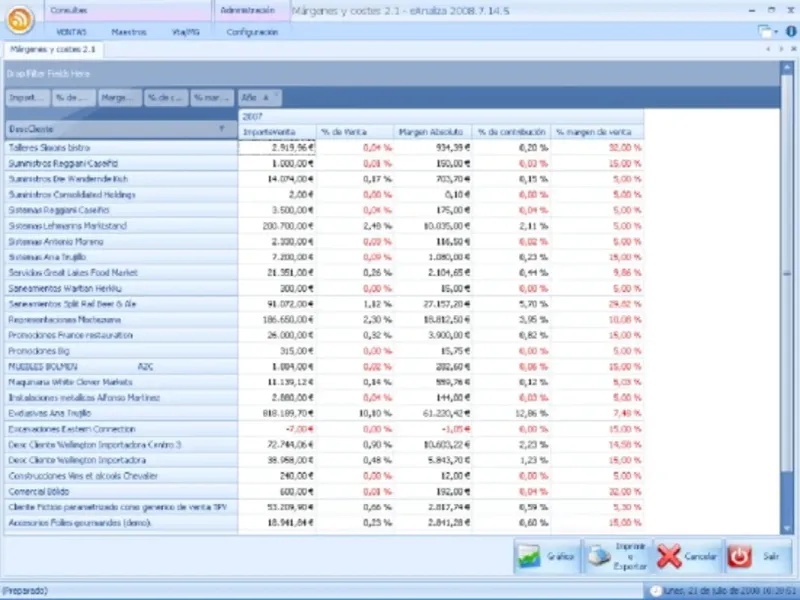
Task: Select the Comercial Bólido row
Action: pyautogui.click(x=120, y=492)
